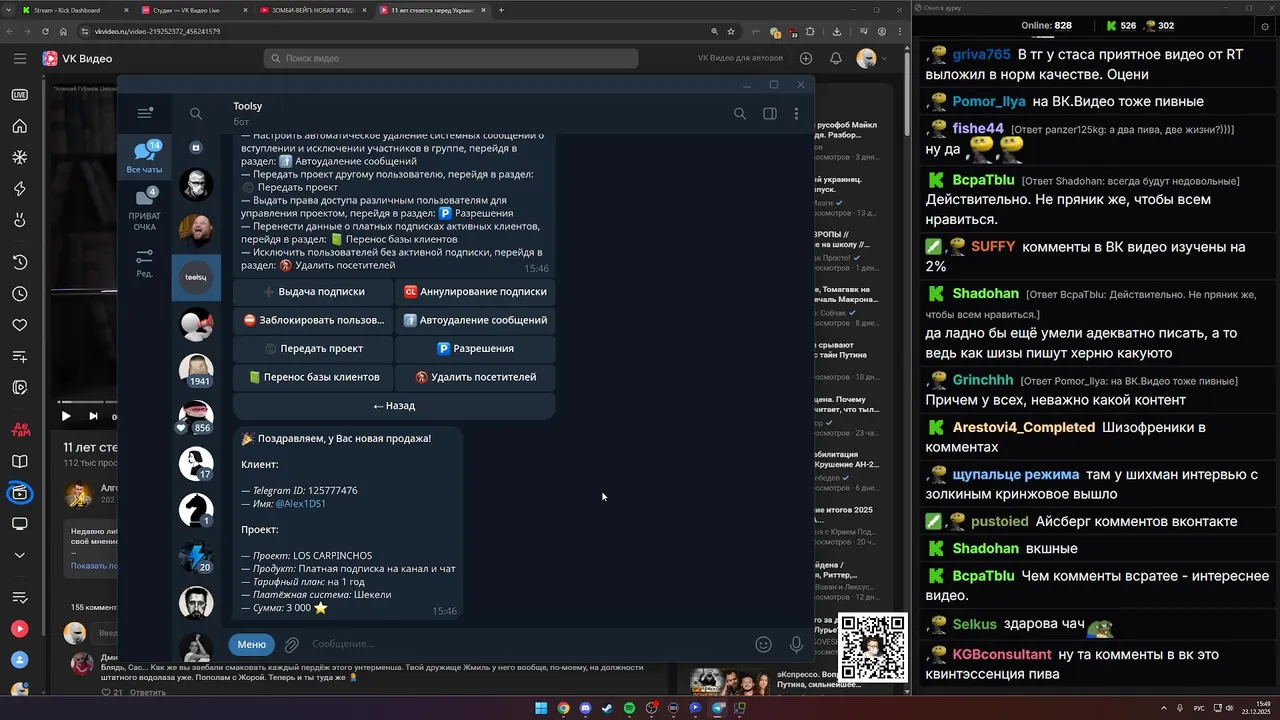Open Spotify from the taskbar
1280x720 pixels.
click(629, 709)
